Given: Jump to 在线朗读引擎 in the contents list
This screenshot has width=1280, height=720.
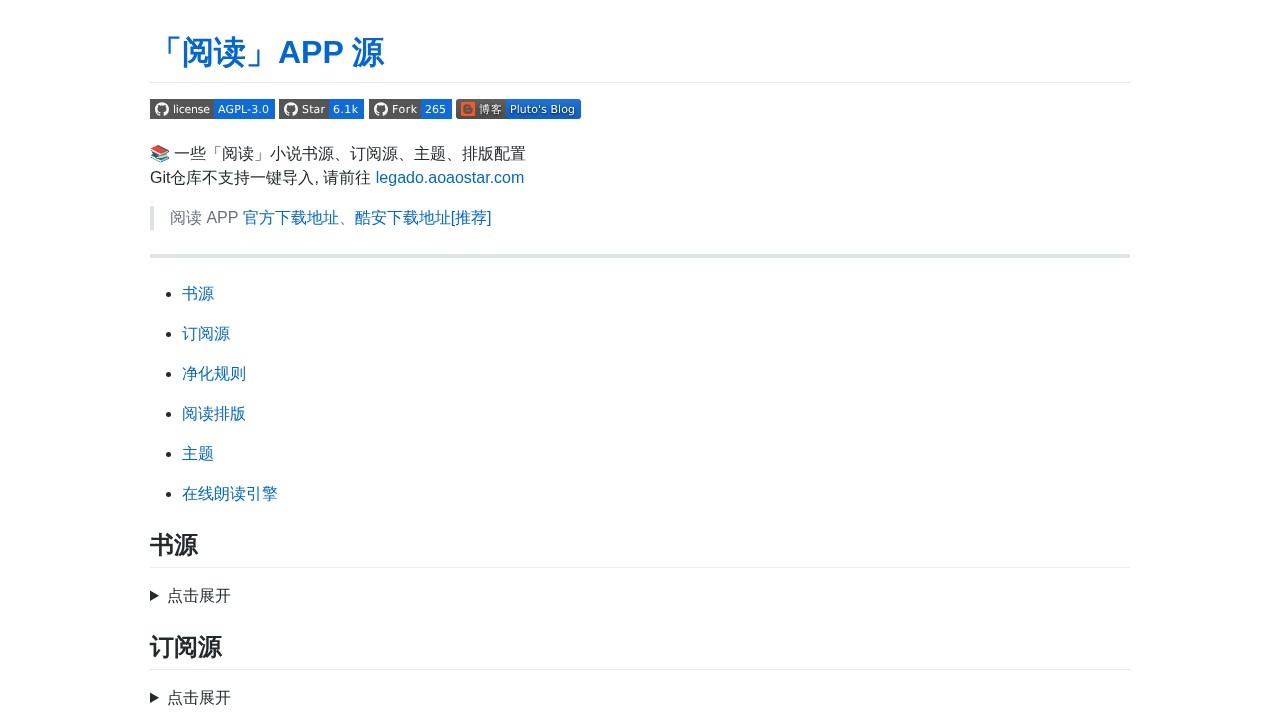Looking at the screenshot, I should 230,494.
